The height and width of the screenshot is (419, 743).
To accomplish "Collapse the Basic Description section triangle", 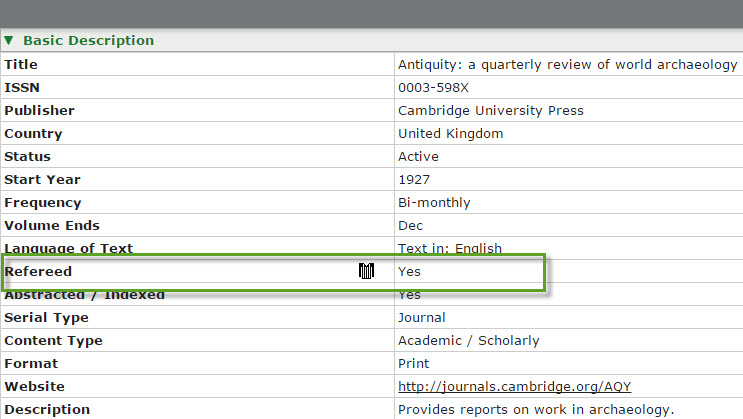I will [9, 41].
